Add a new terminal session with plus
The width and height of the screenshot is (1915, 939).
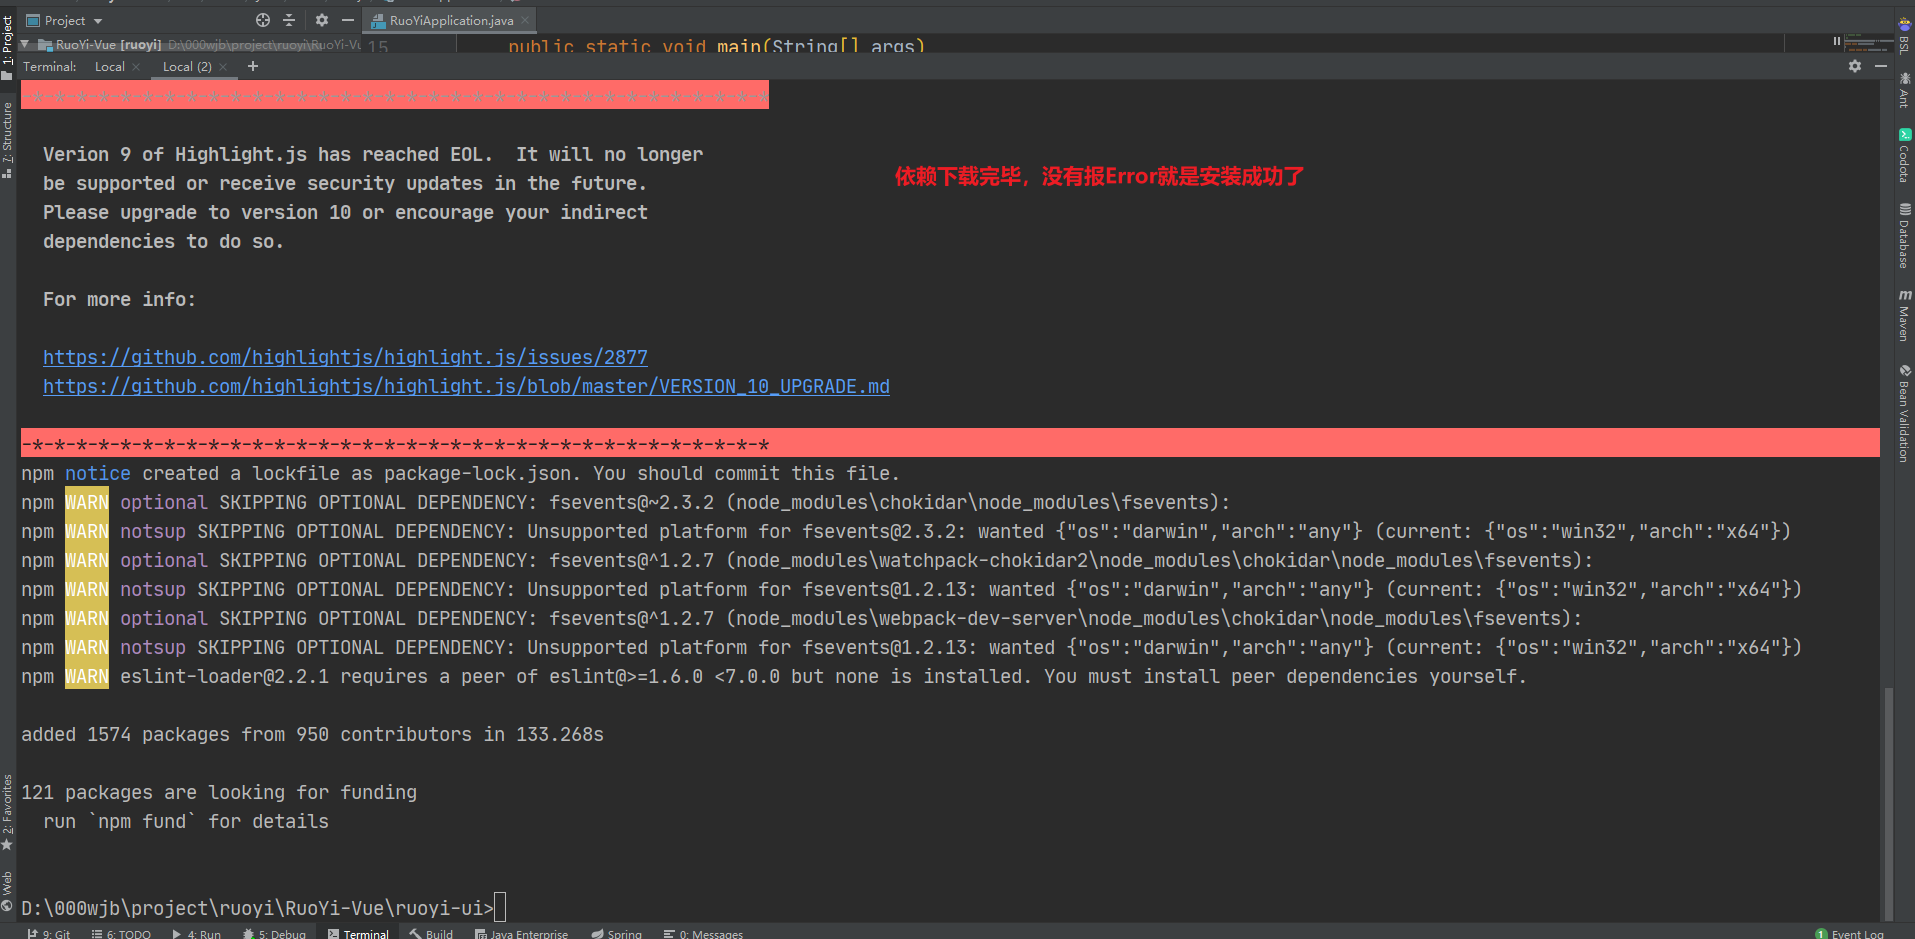(x=253, y=66)
